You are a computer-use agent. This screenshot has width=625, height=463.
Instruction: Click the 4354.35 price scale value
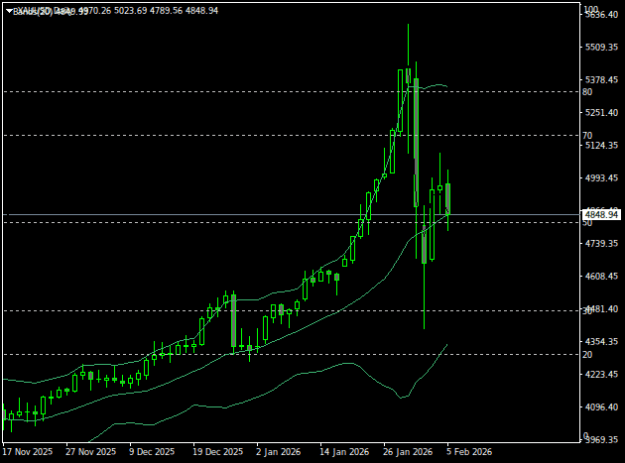coord(601,341)
